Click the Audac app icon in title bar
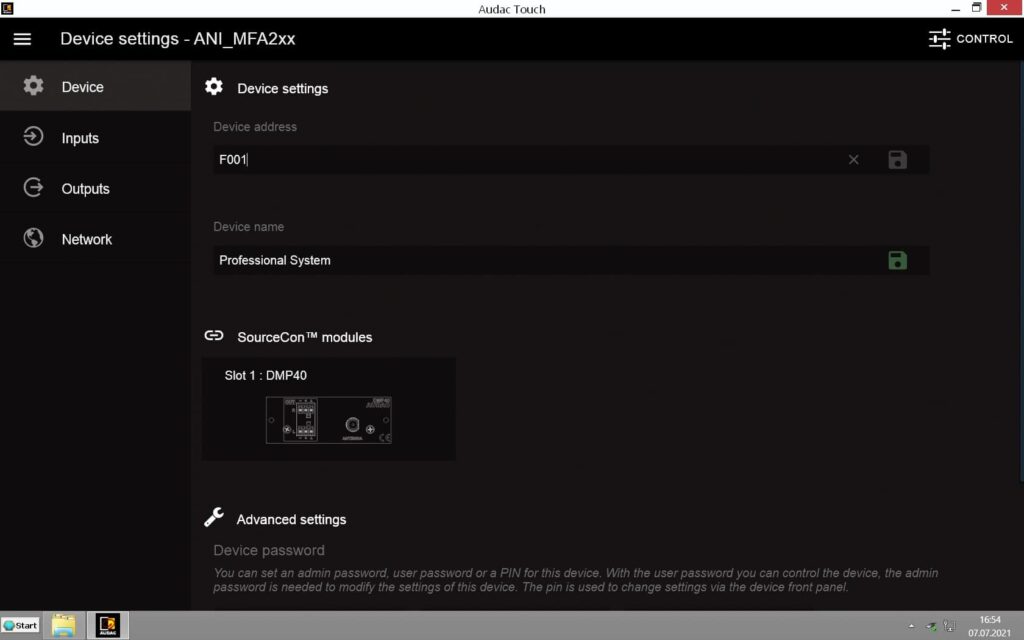 click(x=7, y=8)
